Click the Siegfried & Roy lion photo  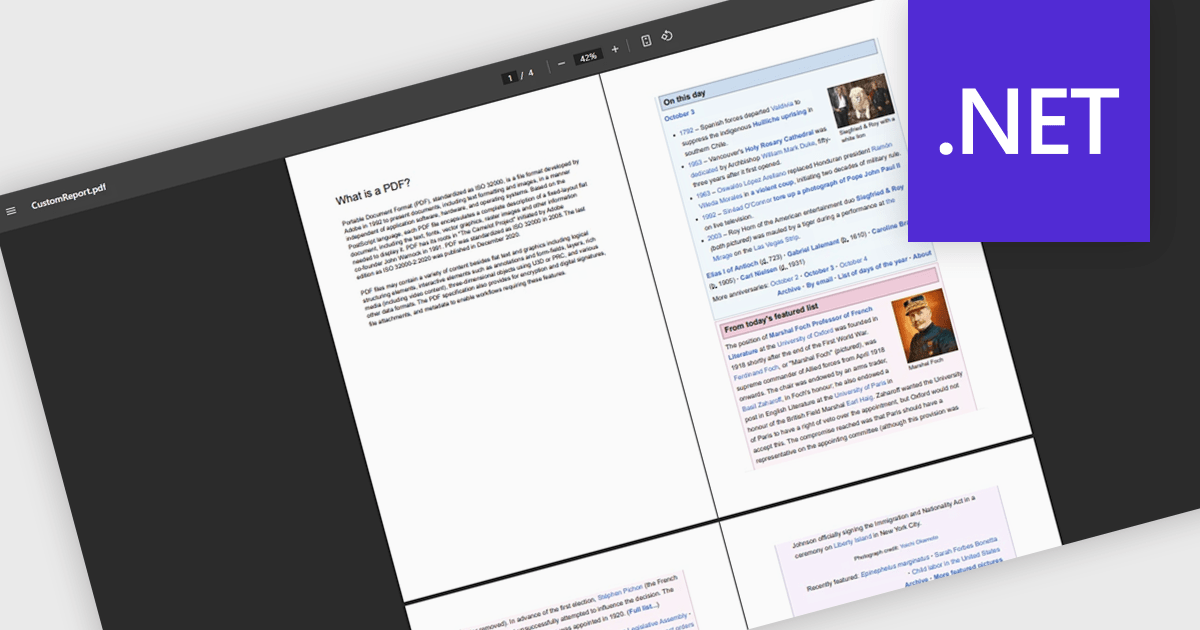pyautogui.click(x=861, y=102)
